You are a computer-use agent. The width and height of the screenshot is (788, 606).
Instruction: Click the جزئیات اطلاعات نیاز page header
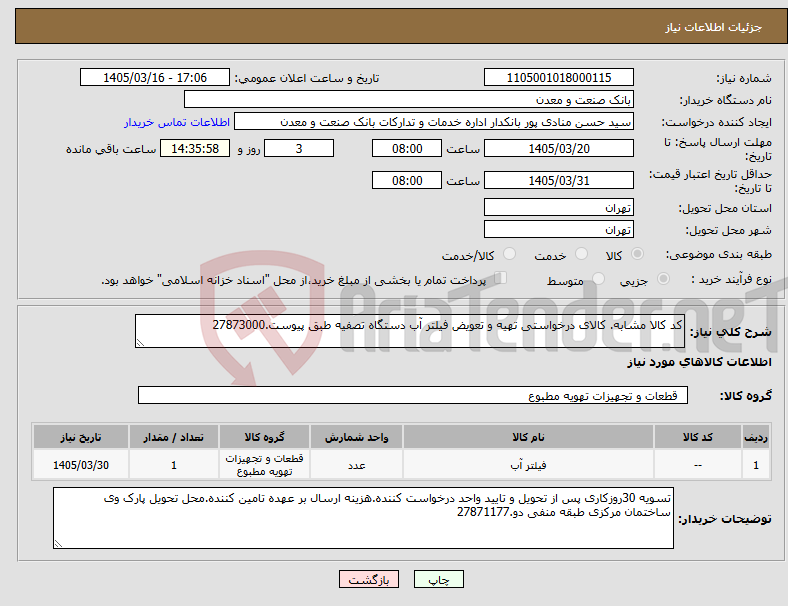tap(714, 27)
